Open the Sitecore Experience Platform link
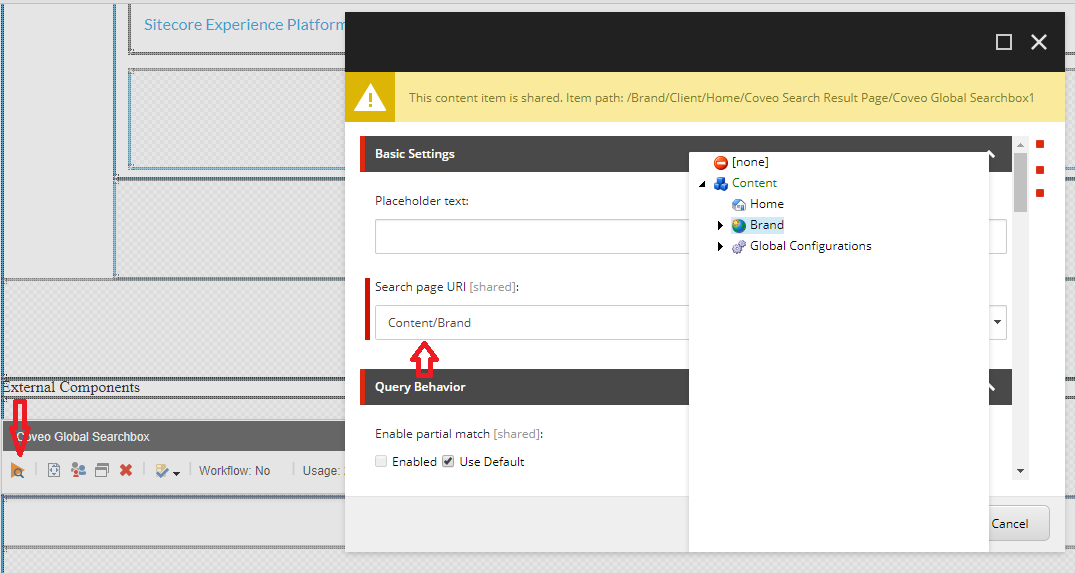This screenshot has width=1075, height=573. tap(244, 25)
